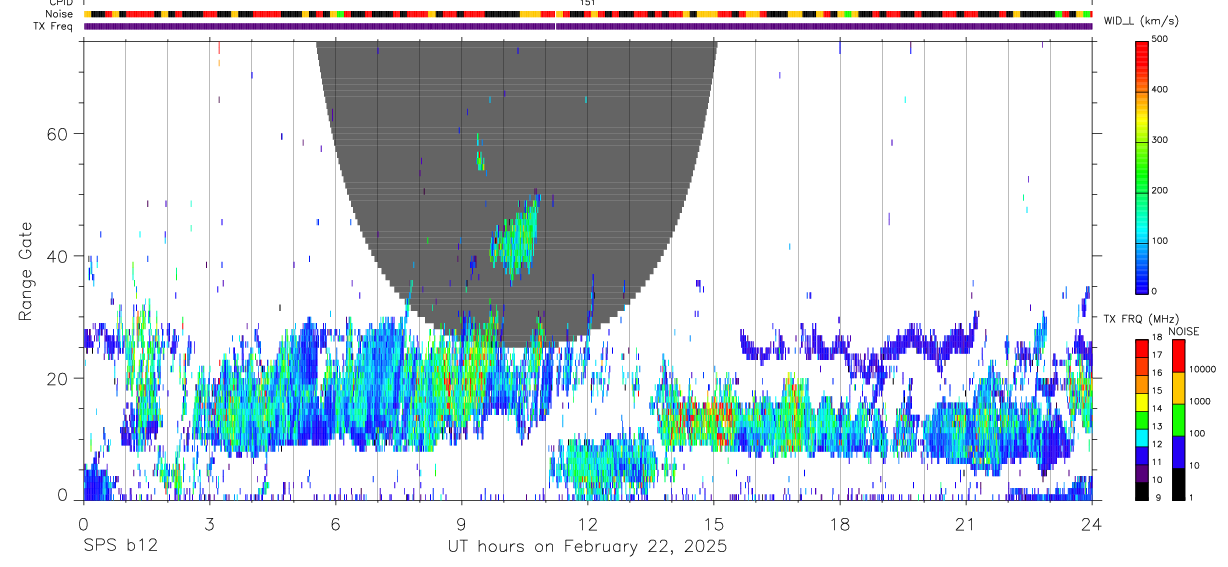This screenshot has width=1228, height=567.
Task: Click the x-axis tick label 15
Action: tap(713, 524)
